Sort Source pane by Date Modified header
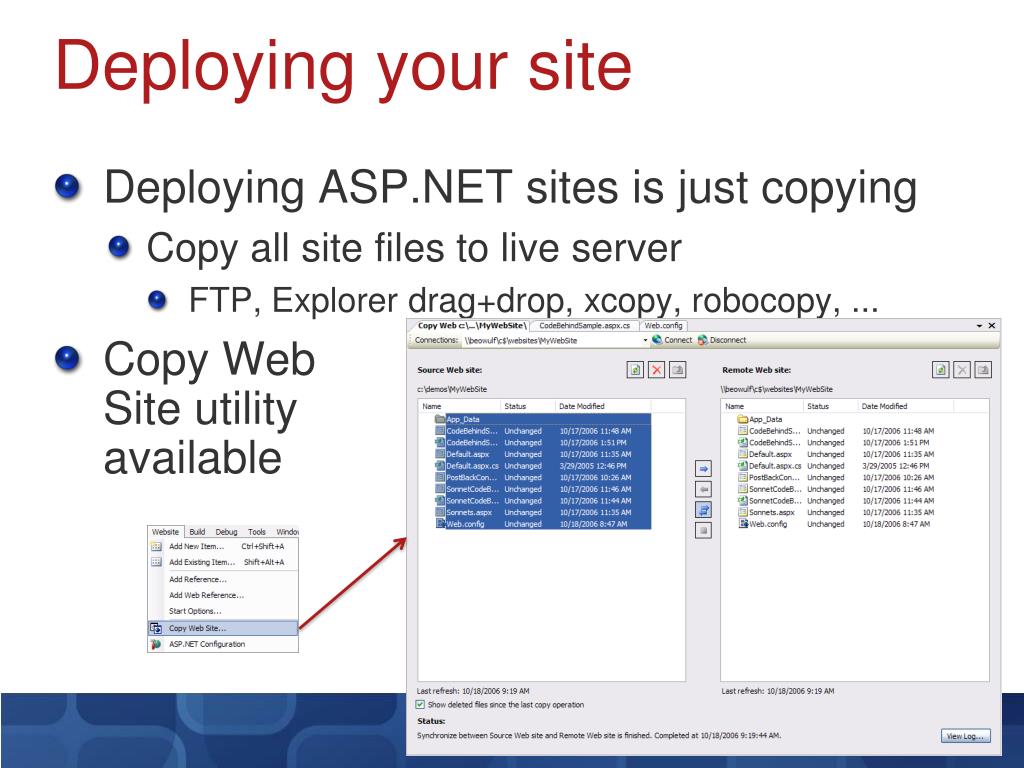Screen dimensions: 1024x768 [x=602, y=406]
